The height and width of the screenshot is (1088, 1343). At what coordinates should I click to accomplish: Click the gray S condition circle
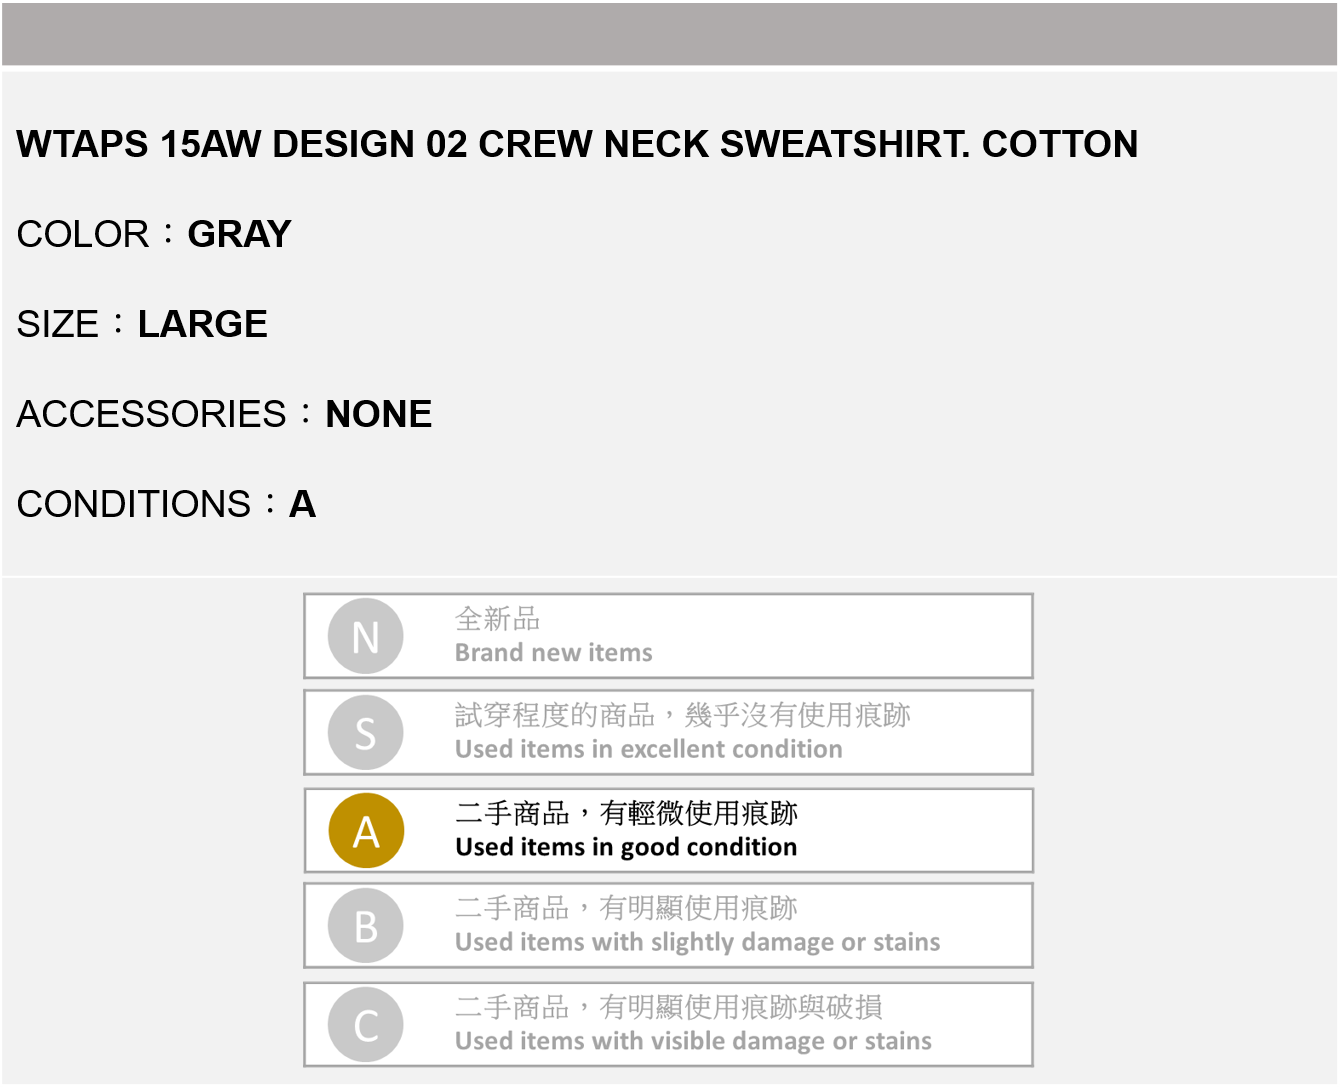[366, 733]
